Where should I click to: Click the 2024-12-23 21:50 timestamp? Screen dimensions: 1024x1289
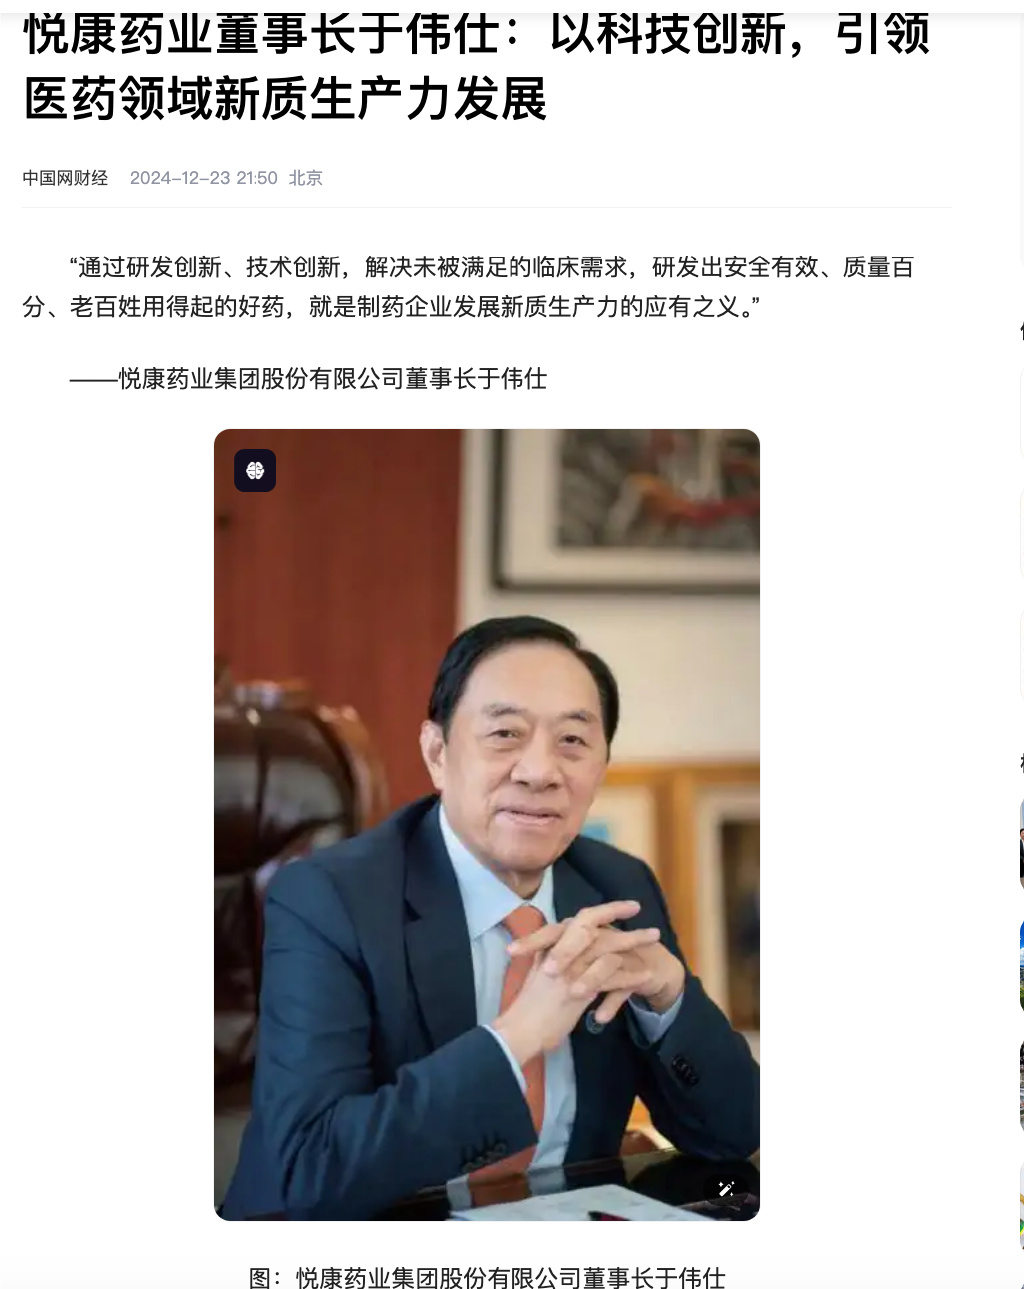click(x=204, y=178)
